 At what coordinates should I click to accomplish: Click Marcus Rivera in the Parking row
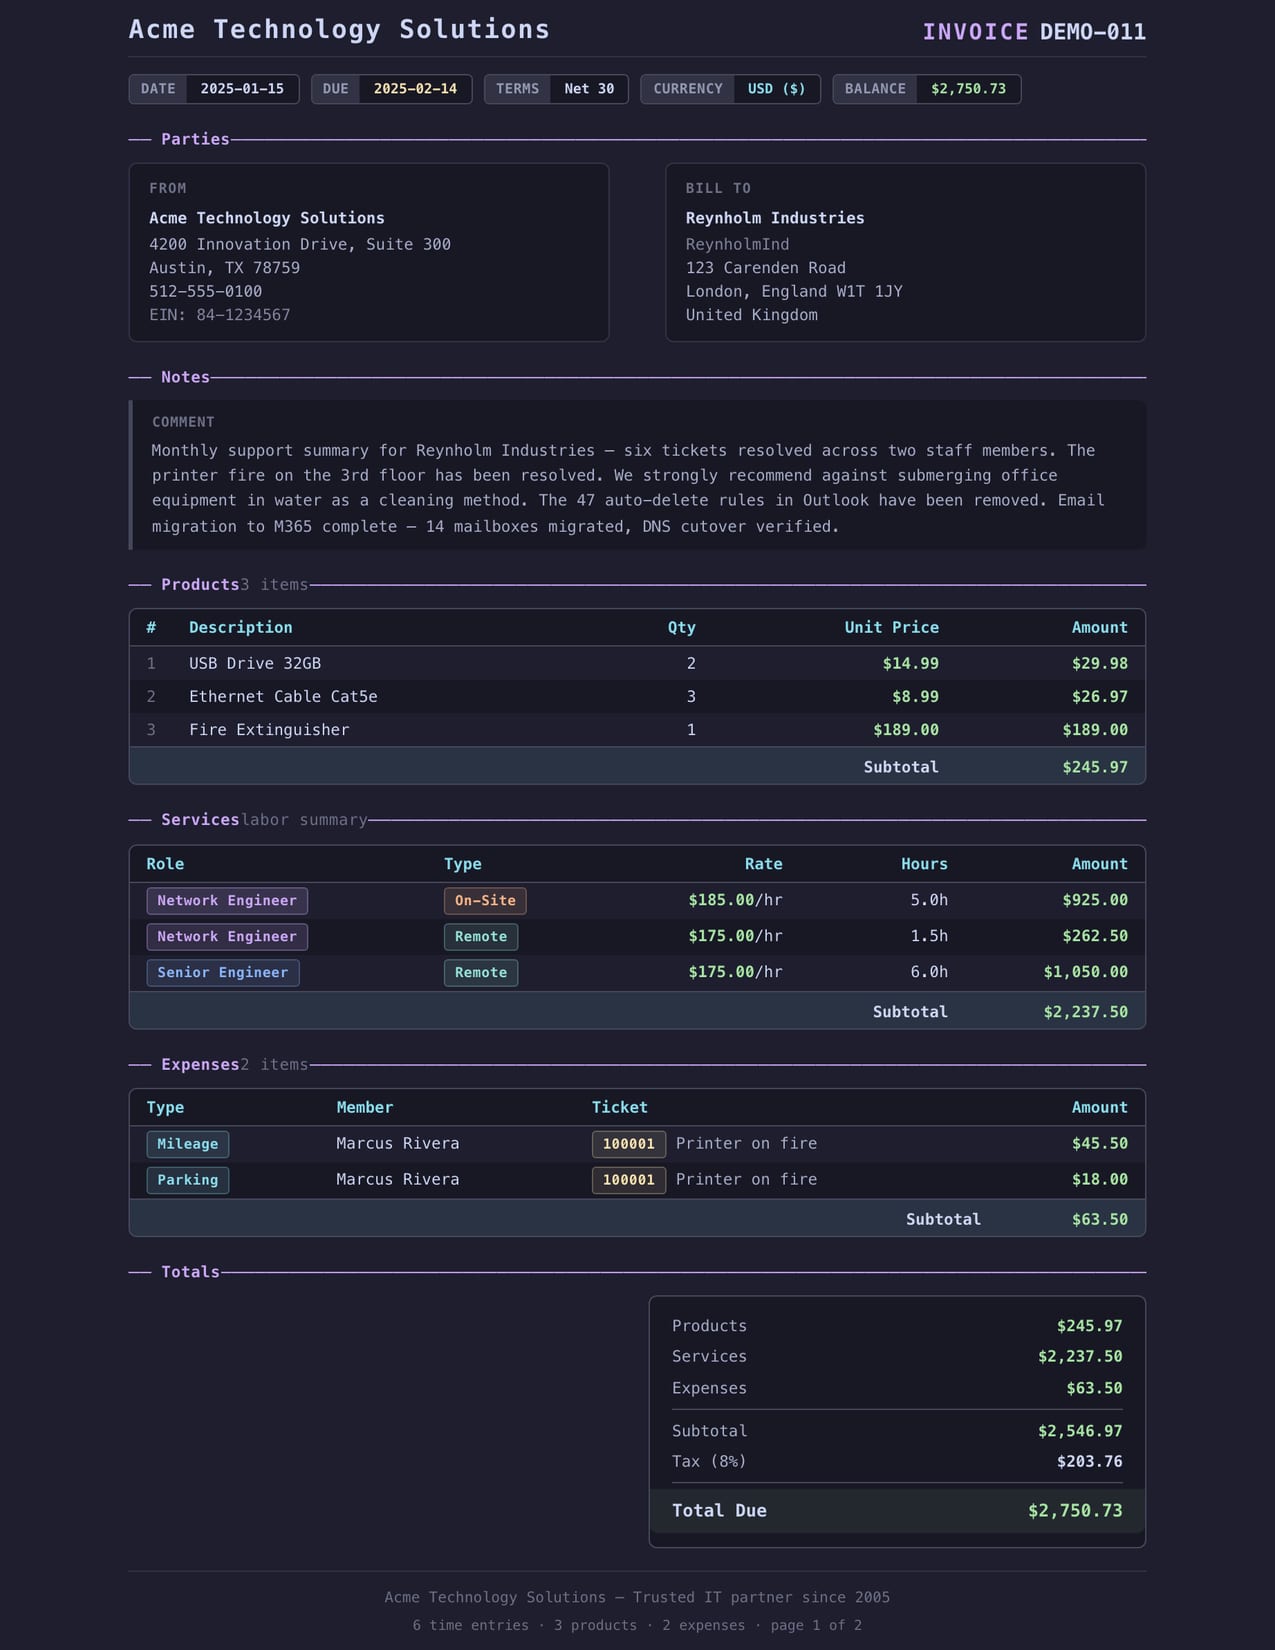[x=398, y=1180]
